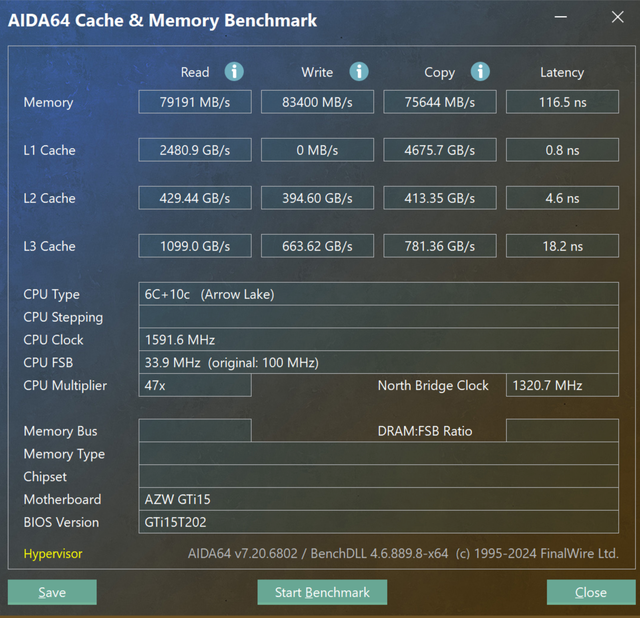The height and width of the screenshot is (618, 640).
Task: Click the Read column header label
Action: (195, 72)
